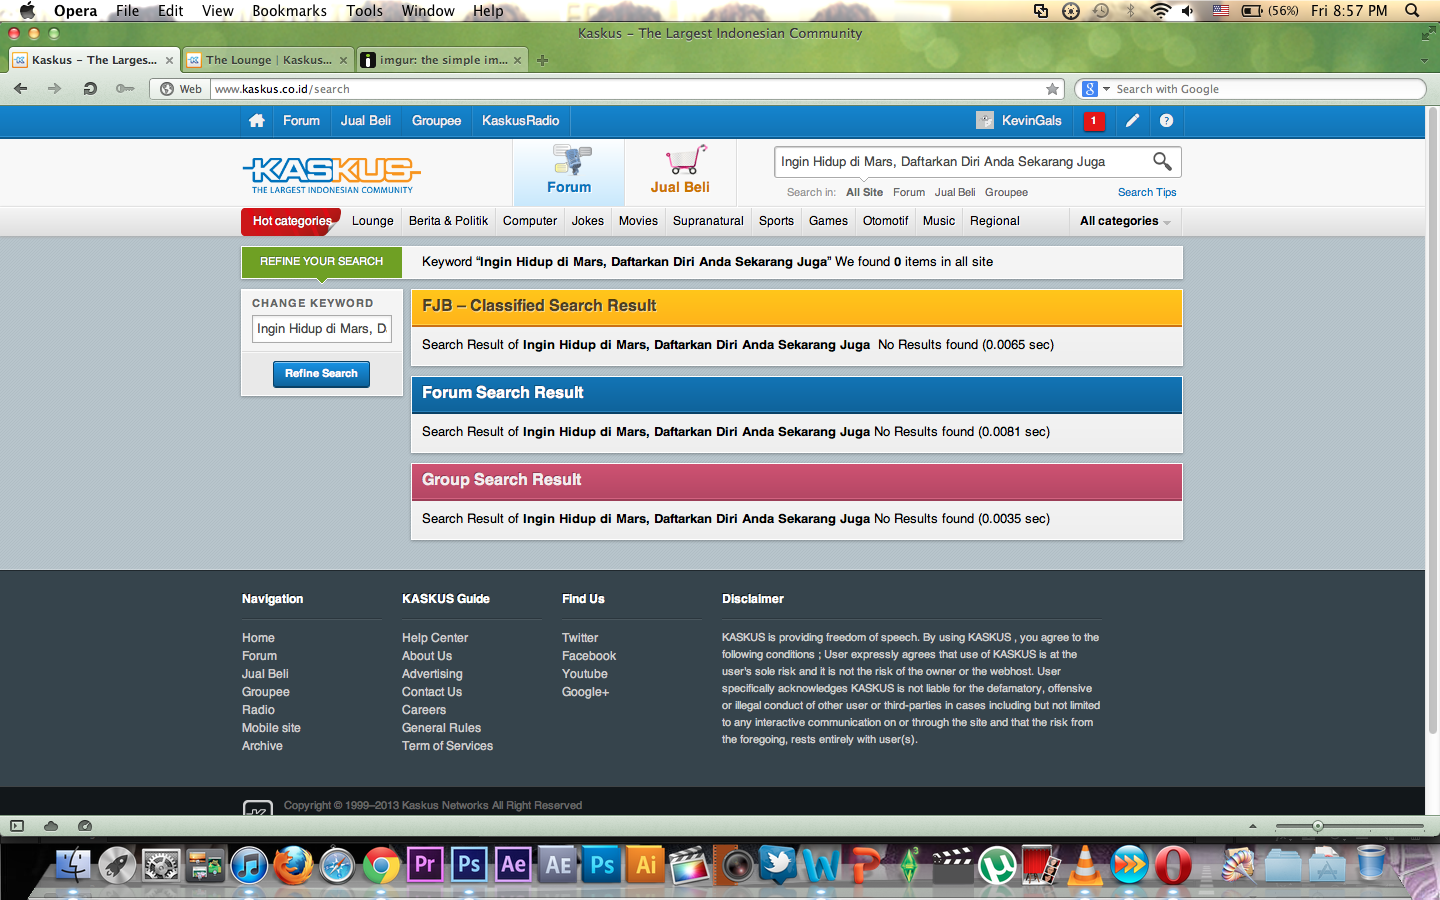The image size is (1440, 900).
Task: Click the change keyword input field
Action: (321, 329)
